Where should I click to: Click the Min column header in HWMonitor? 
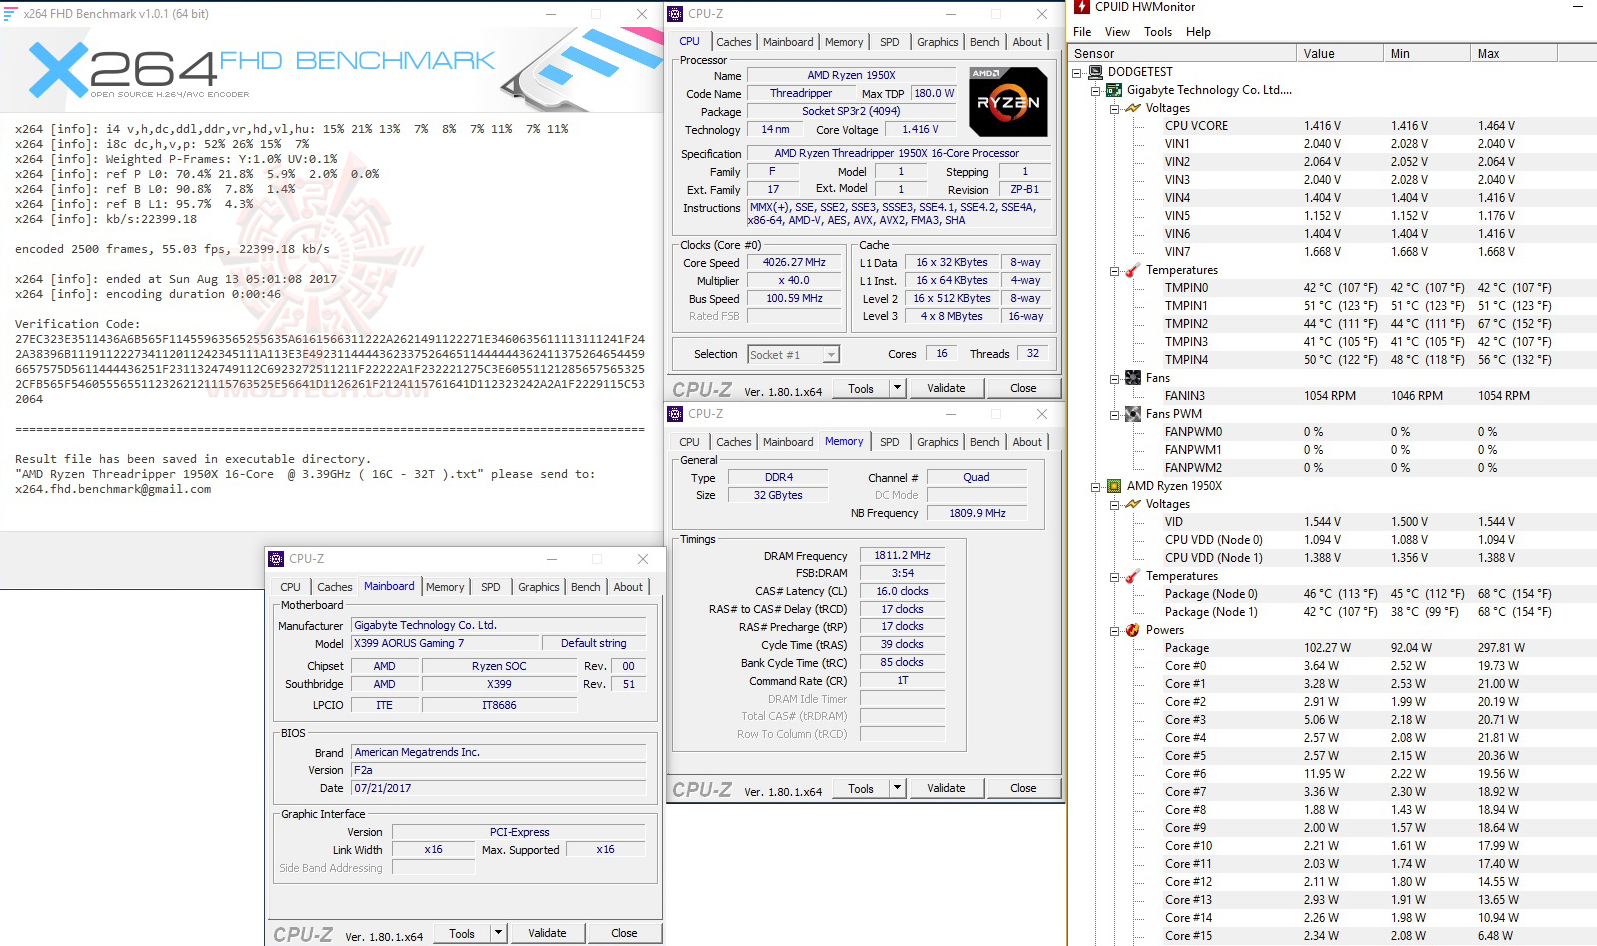(x=1427, y=54)
